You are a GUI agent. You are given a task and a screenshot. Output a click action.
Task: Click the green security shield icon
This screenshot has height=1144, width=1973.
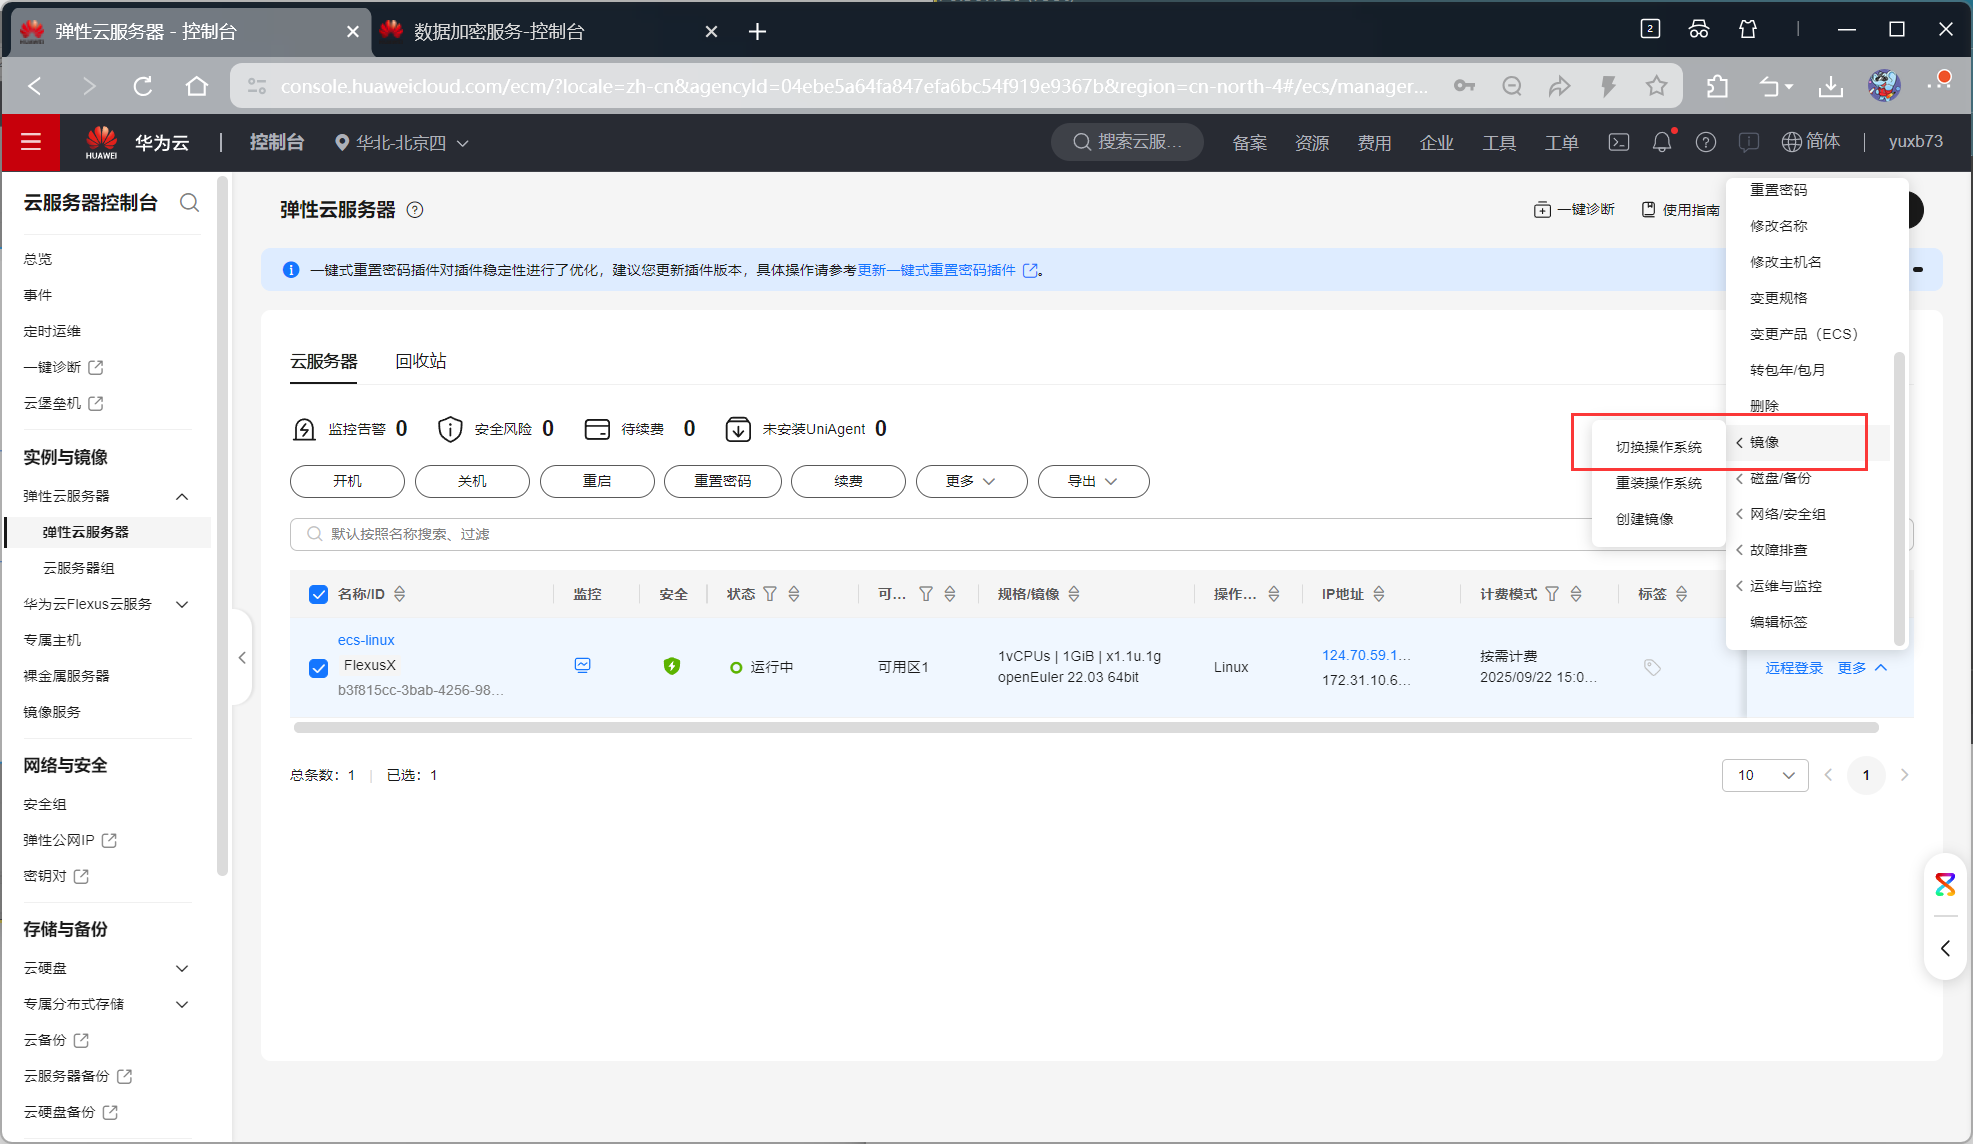point(672,666)
